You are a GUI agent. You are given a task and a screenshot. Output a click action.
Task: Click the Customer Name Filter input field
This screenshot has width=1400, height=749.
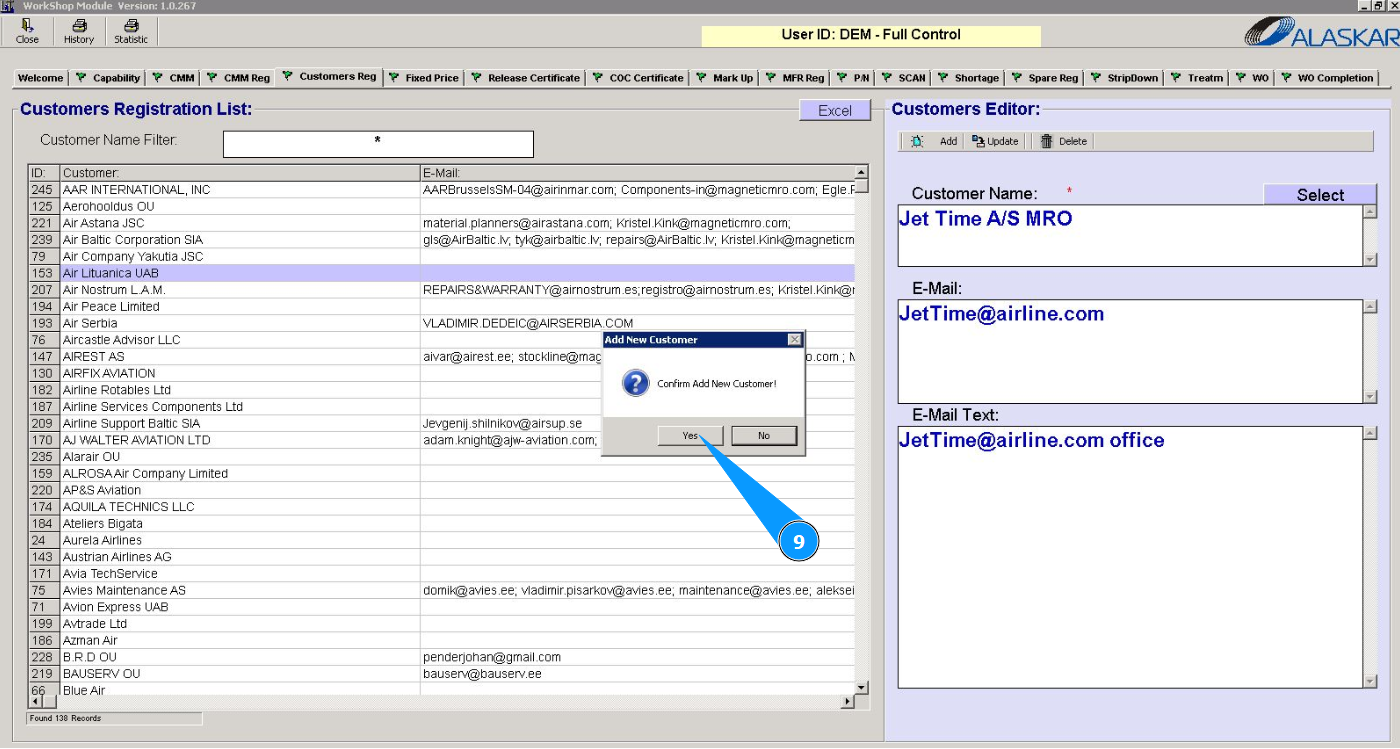click(378, 144)
